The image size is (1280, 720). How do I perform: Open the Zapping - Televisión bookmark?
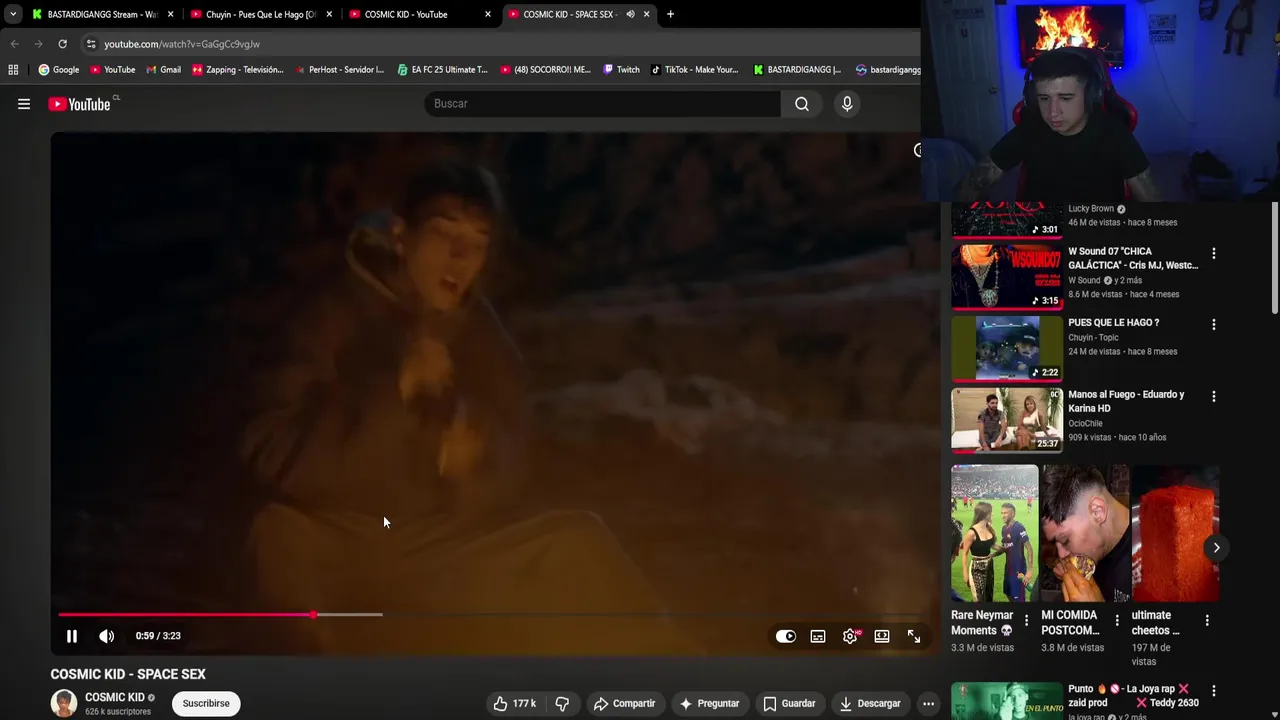click(x=237, y=70)
